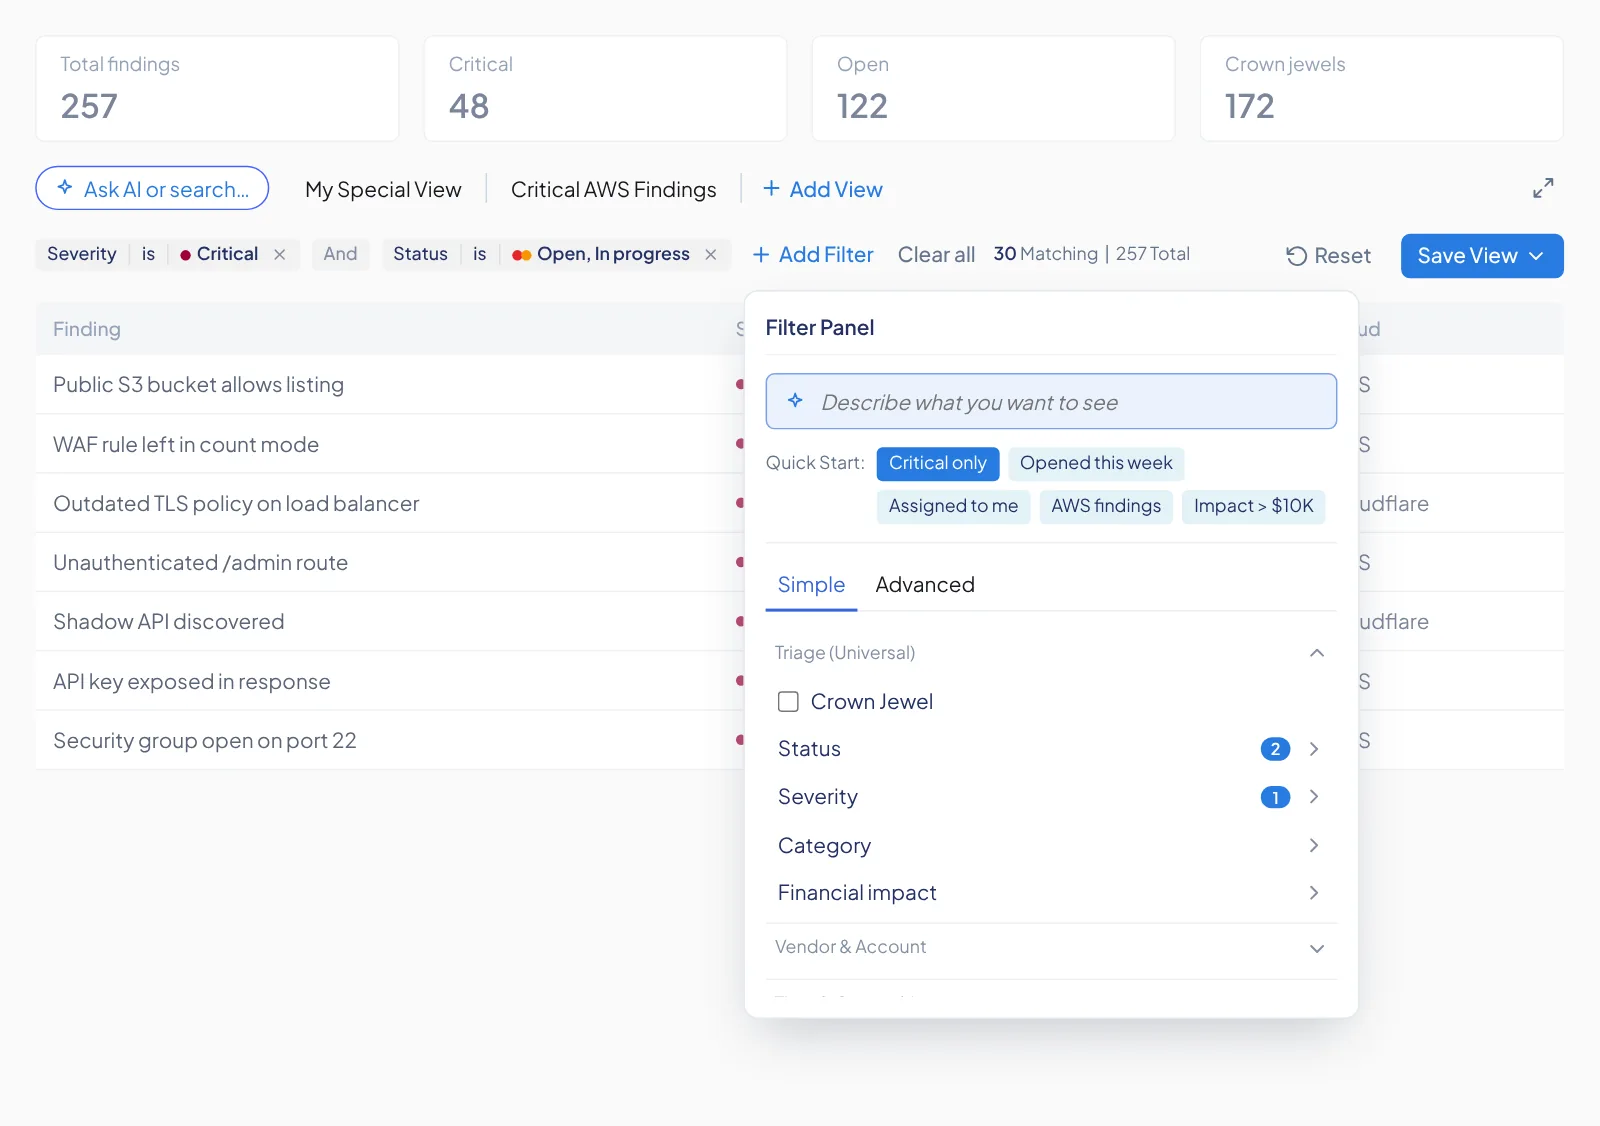Screen dimensions: 1600x1126
Task: Switch to the Simple filter tab
Action: (811, 585)
